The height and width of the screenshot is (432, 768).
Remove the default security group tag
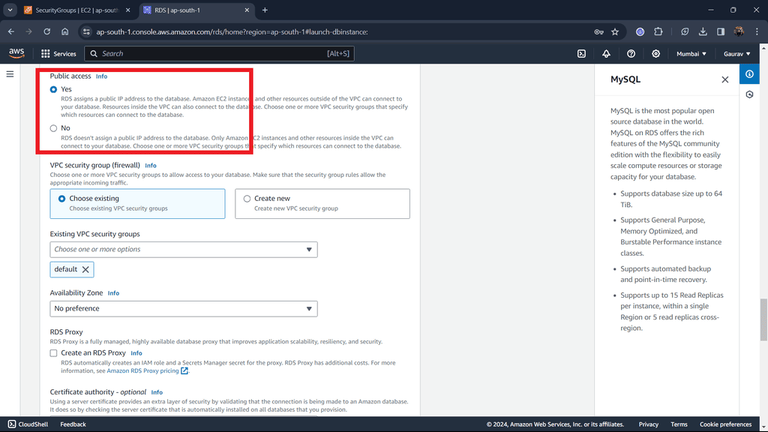(x=86, y=269)
